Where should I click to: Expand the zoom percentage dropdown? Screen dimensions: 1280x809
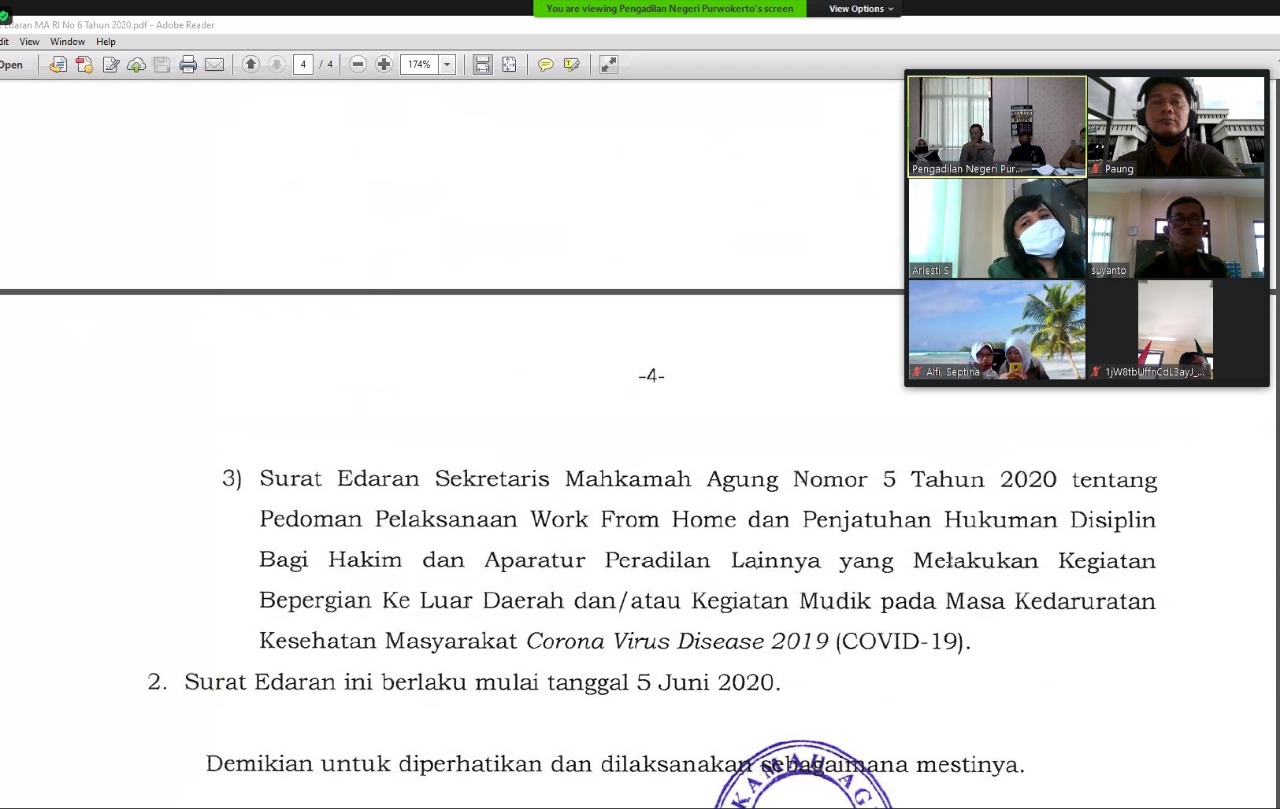coord(447,64)
